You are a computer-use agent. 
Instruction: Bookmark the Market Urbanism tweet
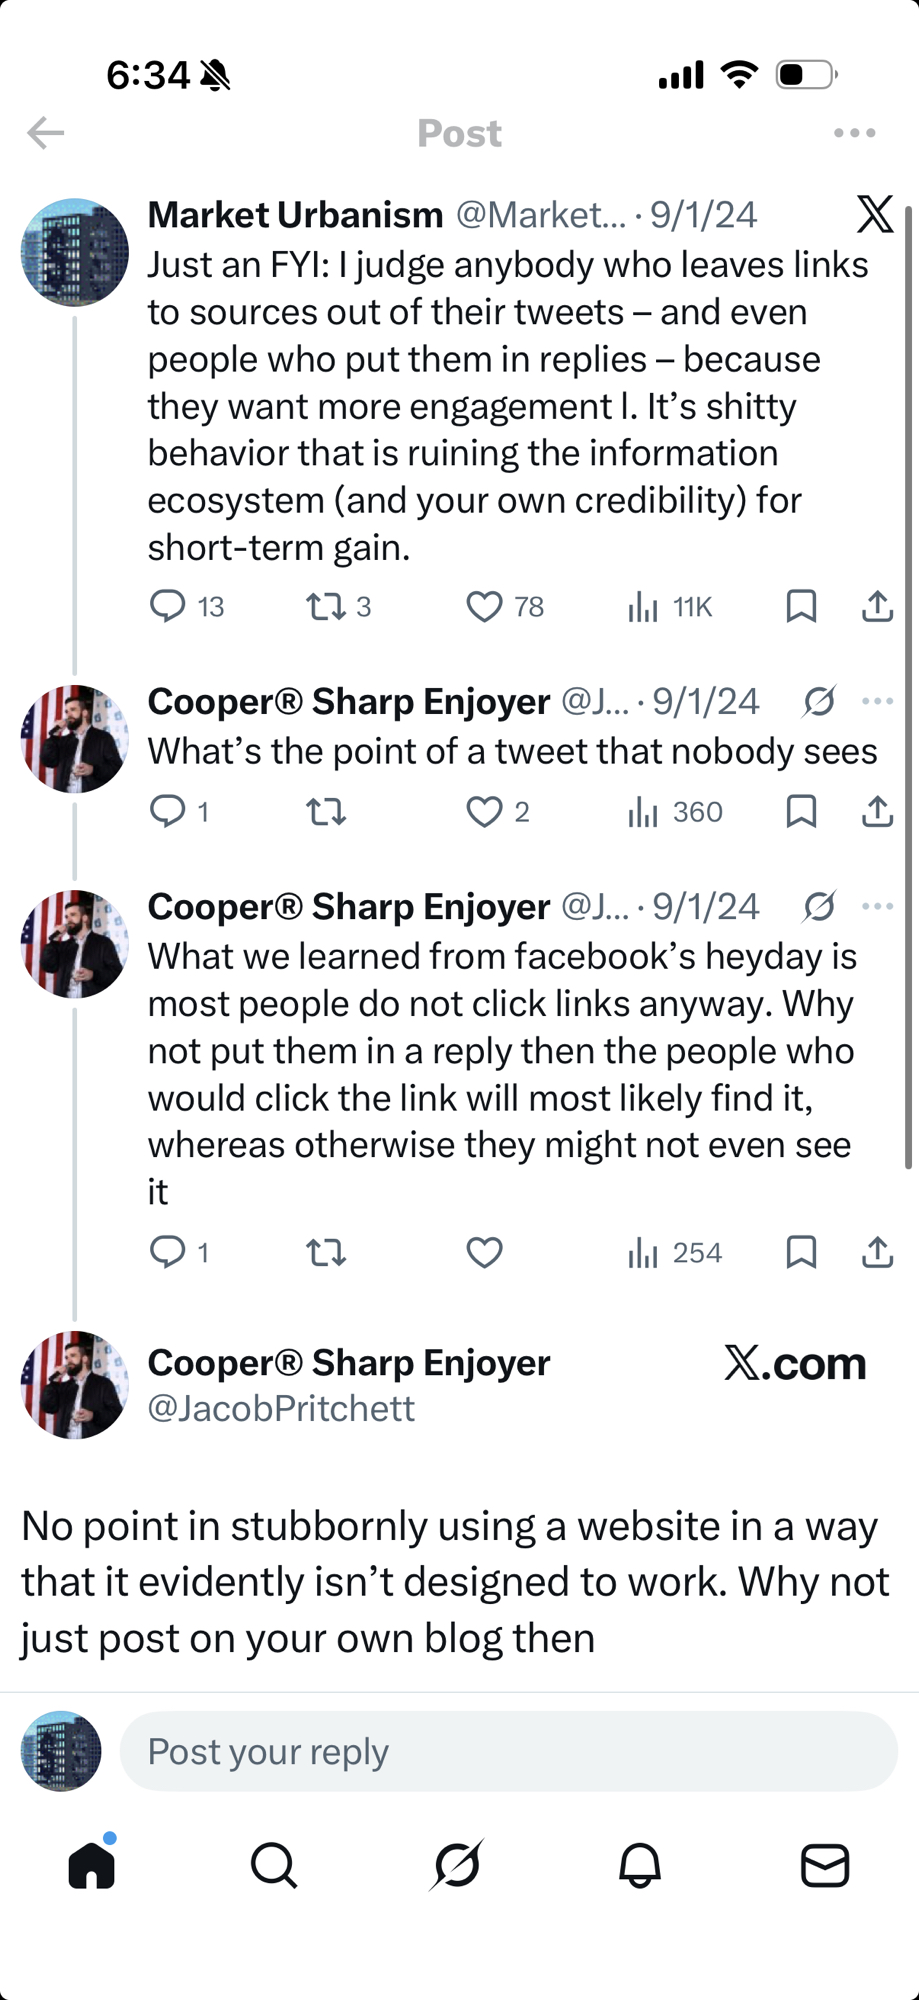click(x=801, y=606)
